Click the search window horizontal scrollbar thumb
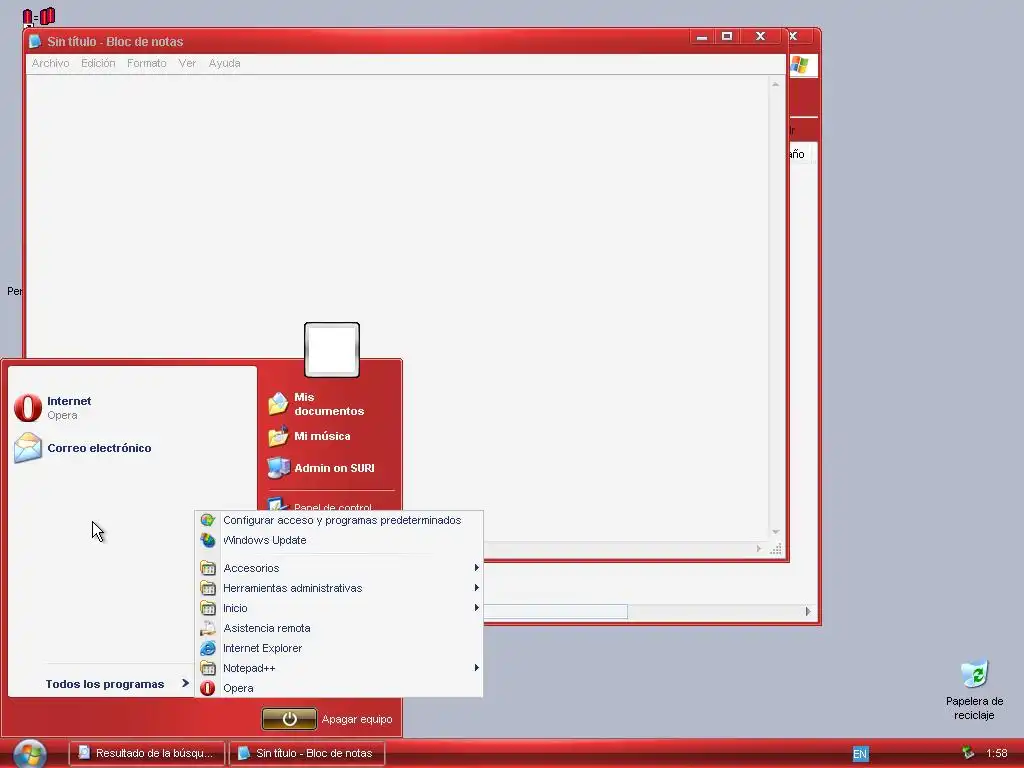1024x768 pixels. click(x=556, y=611)
